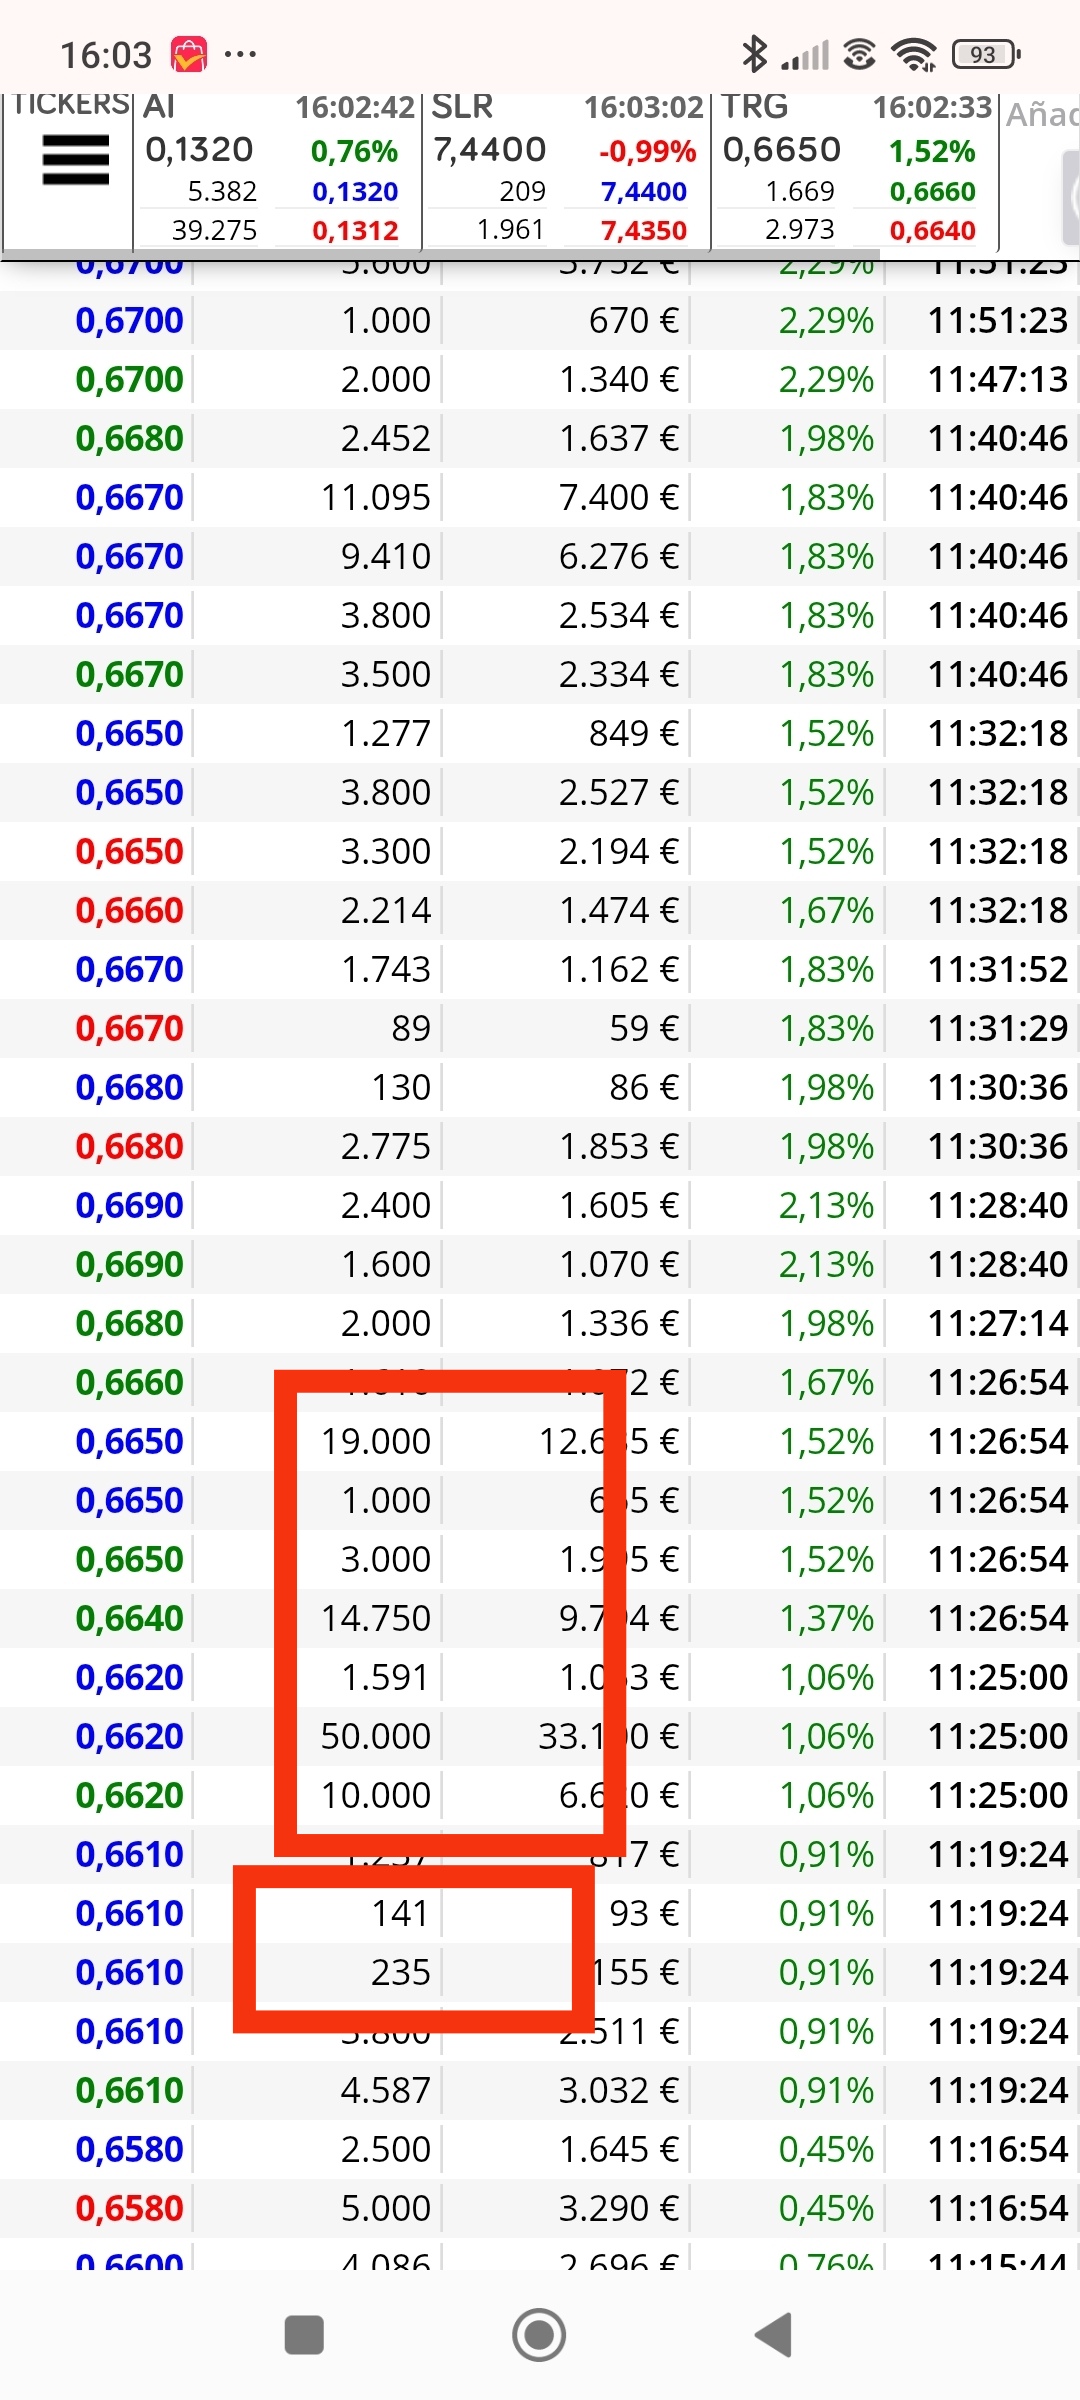Select red price 0,6660 at 11:32:18

130,911
